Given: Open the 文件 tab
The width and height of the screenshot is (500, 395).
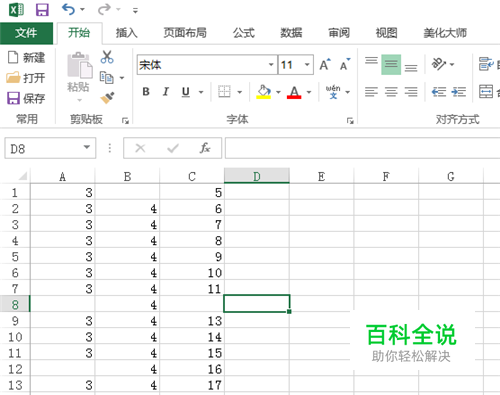Looking at the screenshot, I should click(x=26, y=33).
